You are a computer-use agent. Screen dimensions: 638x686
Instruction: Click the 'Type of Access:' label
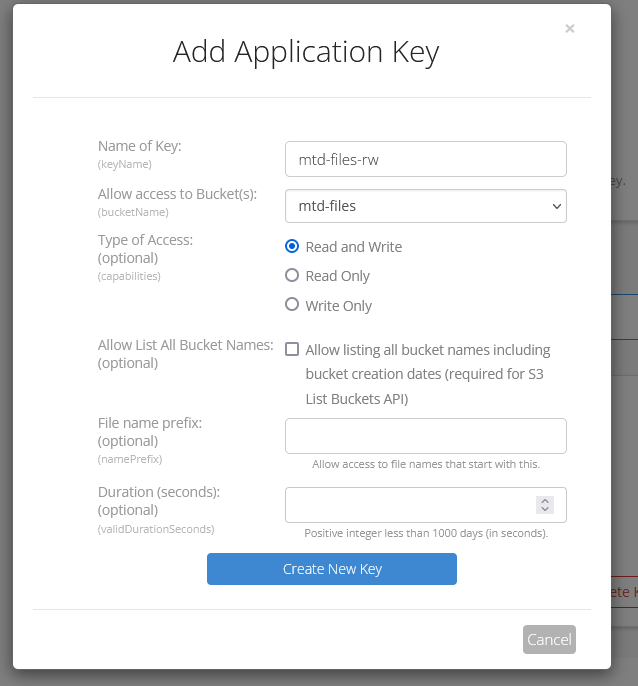(x=145, y=240)
